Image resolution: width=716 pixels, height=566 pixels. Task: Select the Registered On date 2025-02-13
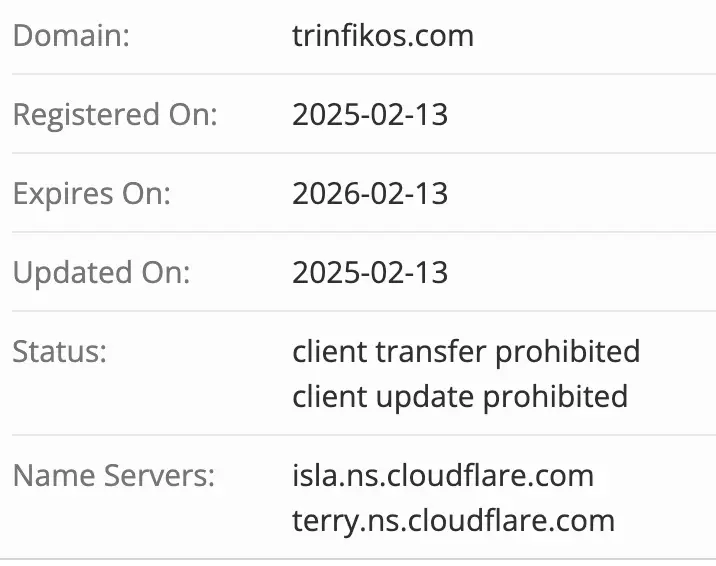pos(370,115)
